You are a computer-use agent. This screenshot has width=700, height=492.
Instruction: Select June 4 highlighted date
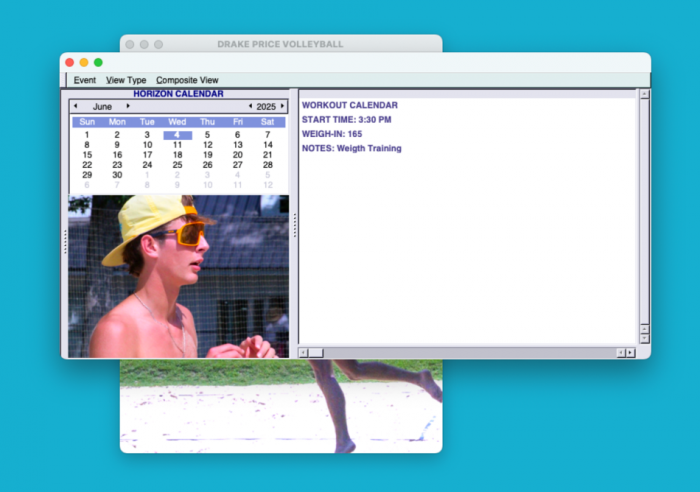click(177, 135)
